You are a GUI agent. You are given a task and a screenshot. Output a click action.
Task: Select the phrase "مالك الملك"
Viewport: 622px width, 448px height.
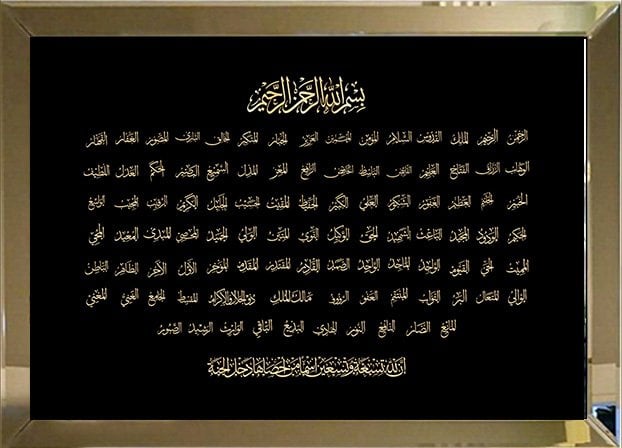tap(292, 297)
